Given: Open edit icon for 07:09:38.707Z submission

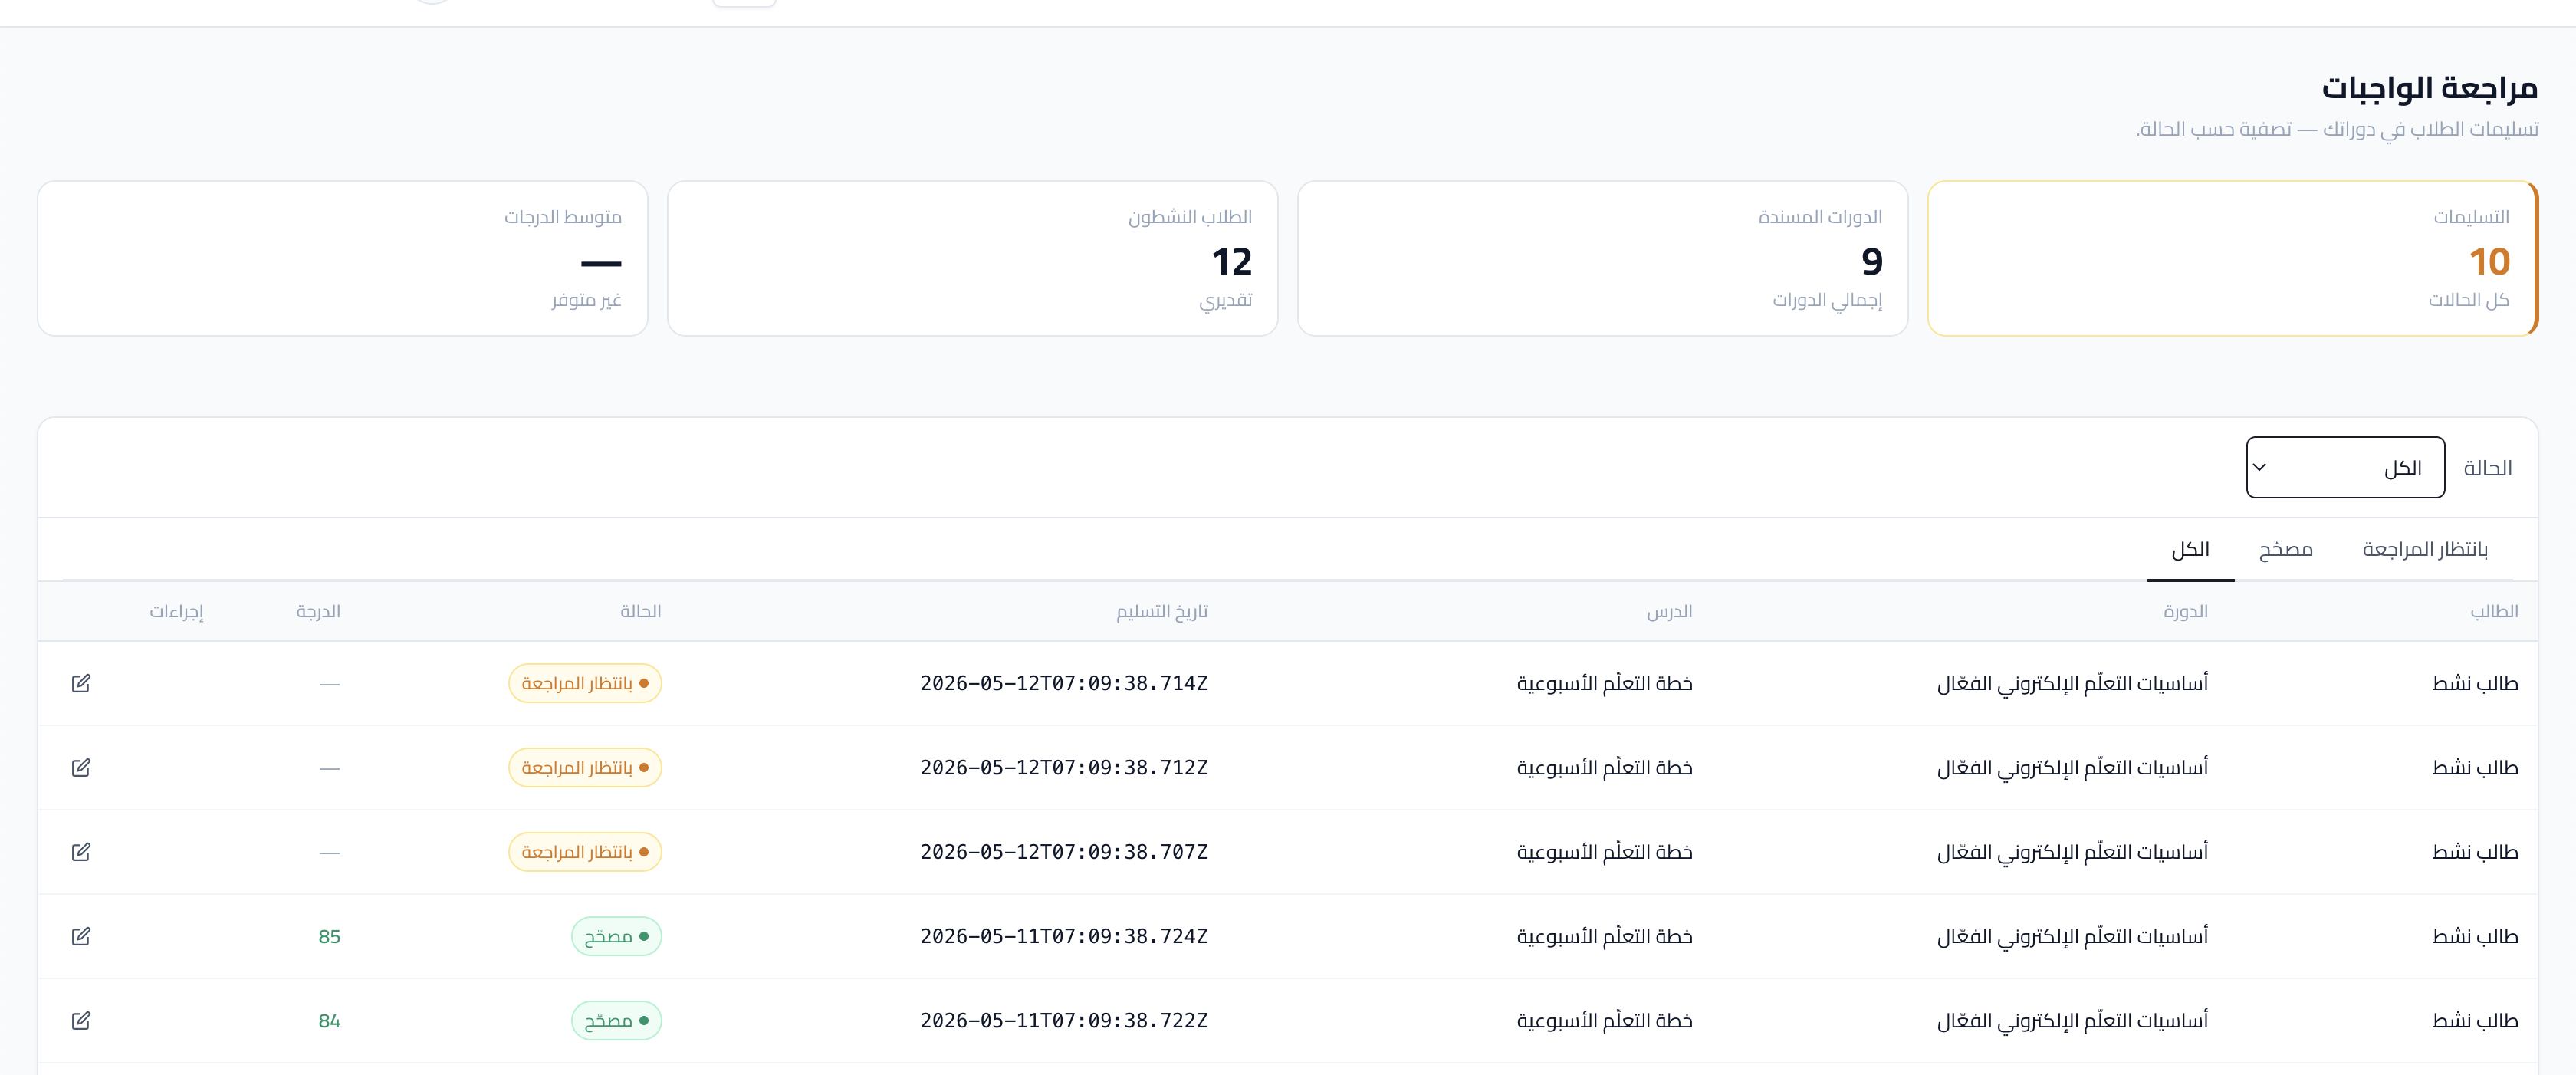Looking at the screenshot, I should click(x=81, y=852).
